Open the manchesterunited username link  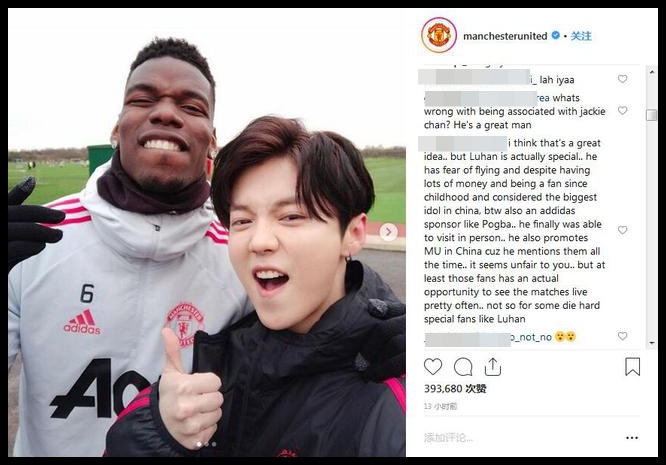[505, 36]
